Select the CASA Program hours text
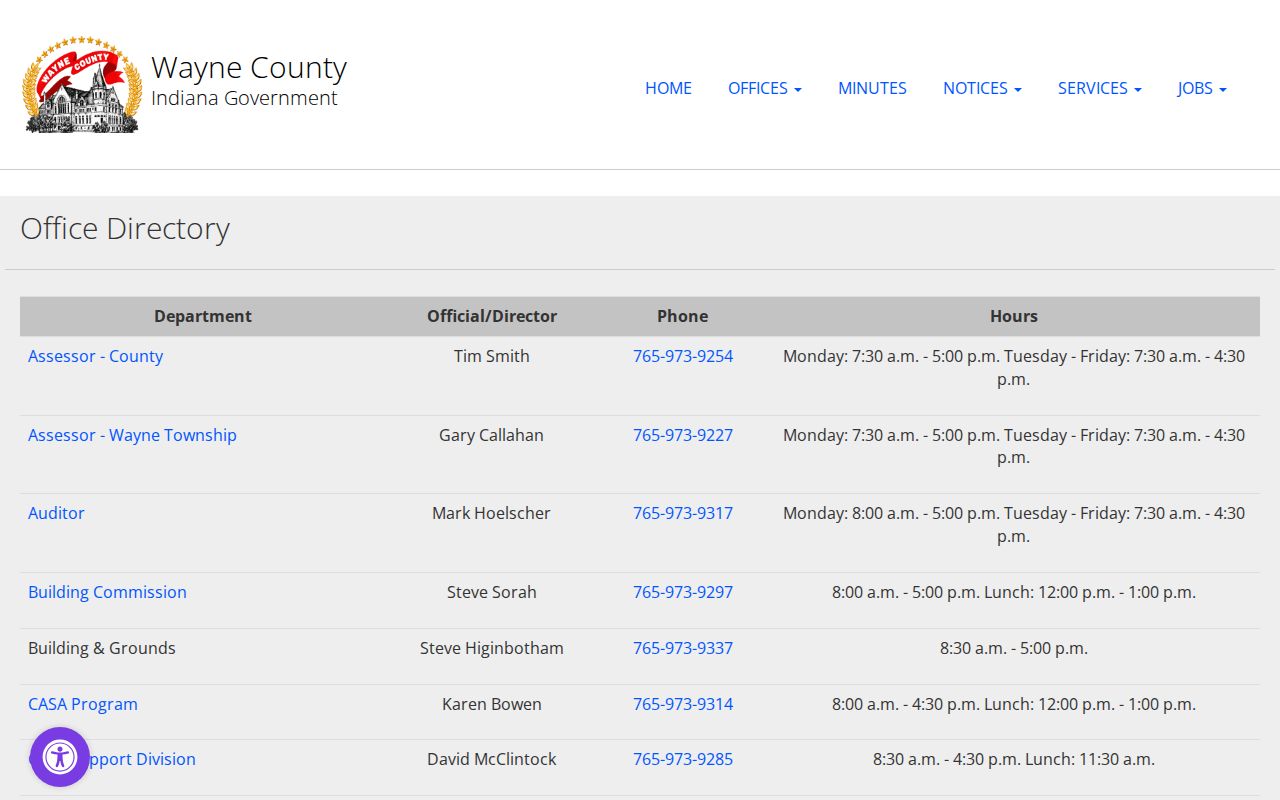This screenshot has width=1280, height=800. (x=1014, y=704)
